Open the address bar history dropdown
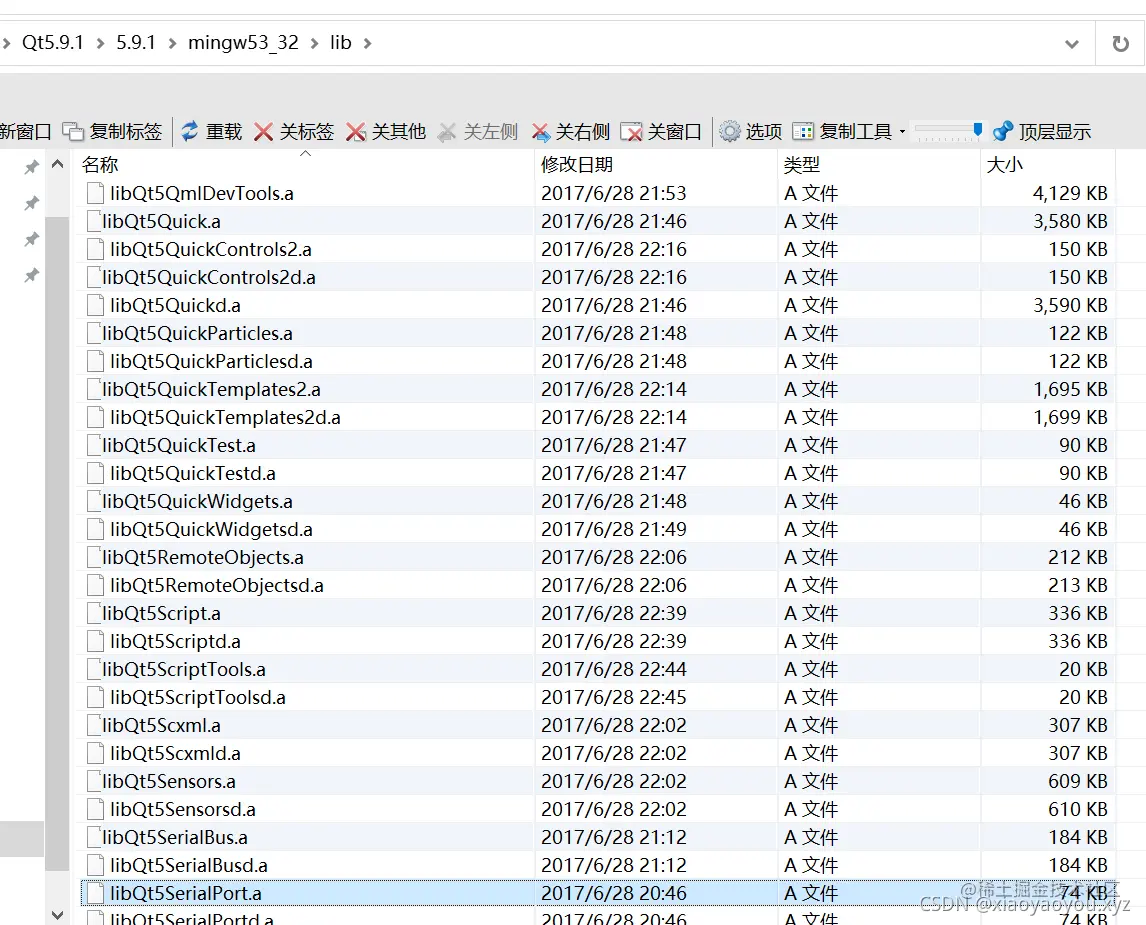The image size is (1146, 925). (1071, 44)
